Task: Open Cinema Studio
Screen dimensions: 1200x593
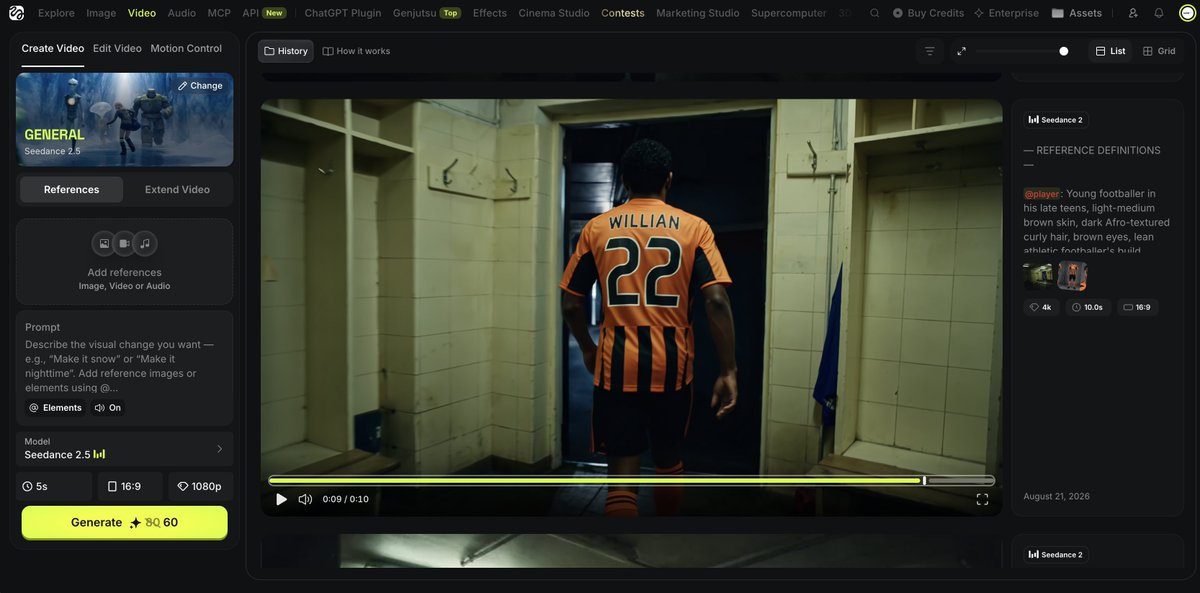Action: [x=554, y=13]
